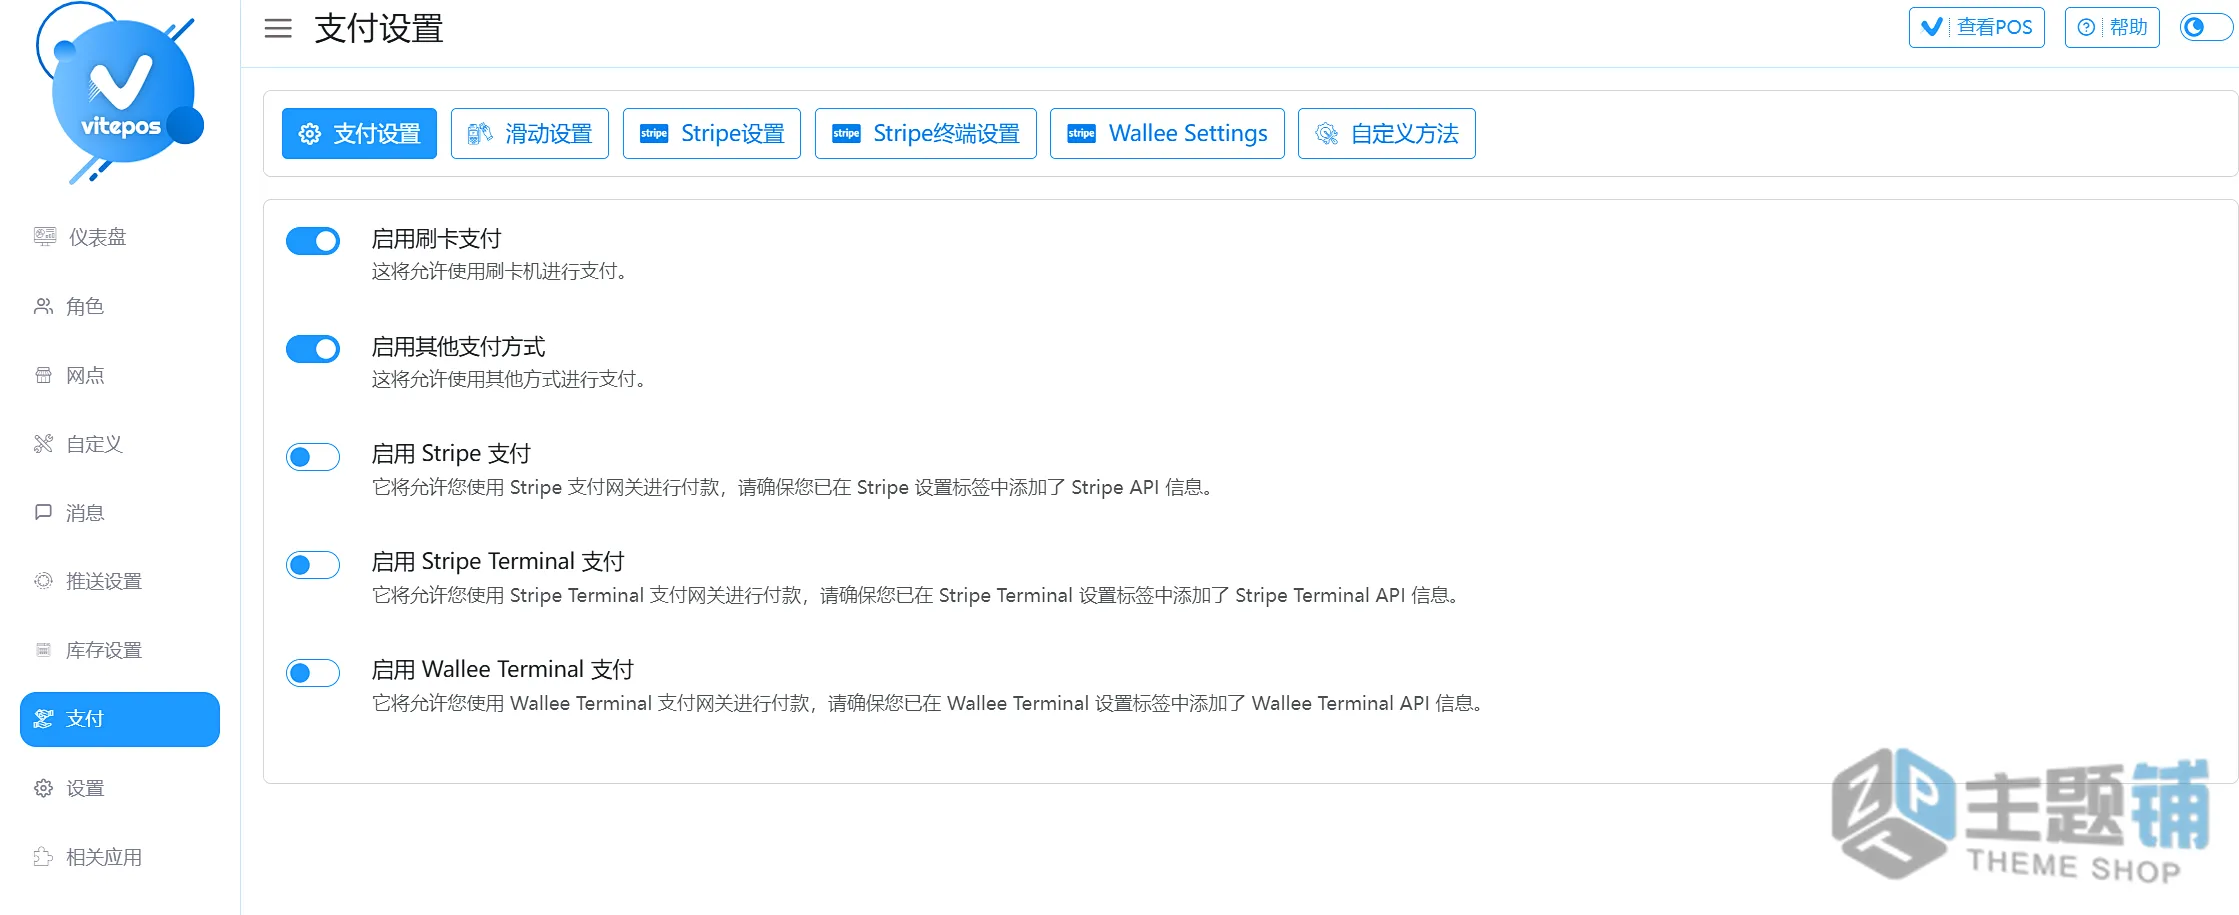Open 推送设置 in the sidebar
The image size is (2239, 915).
click(x=120, y=581)
